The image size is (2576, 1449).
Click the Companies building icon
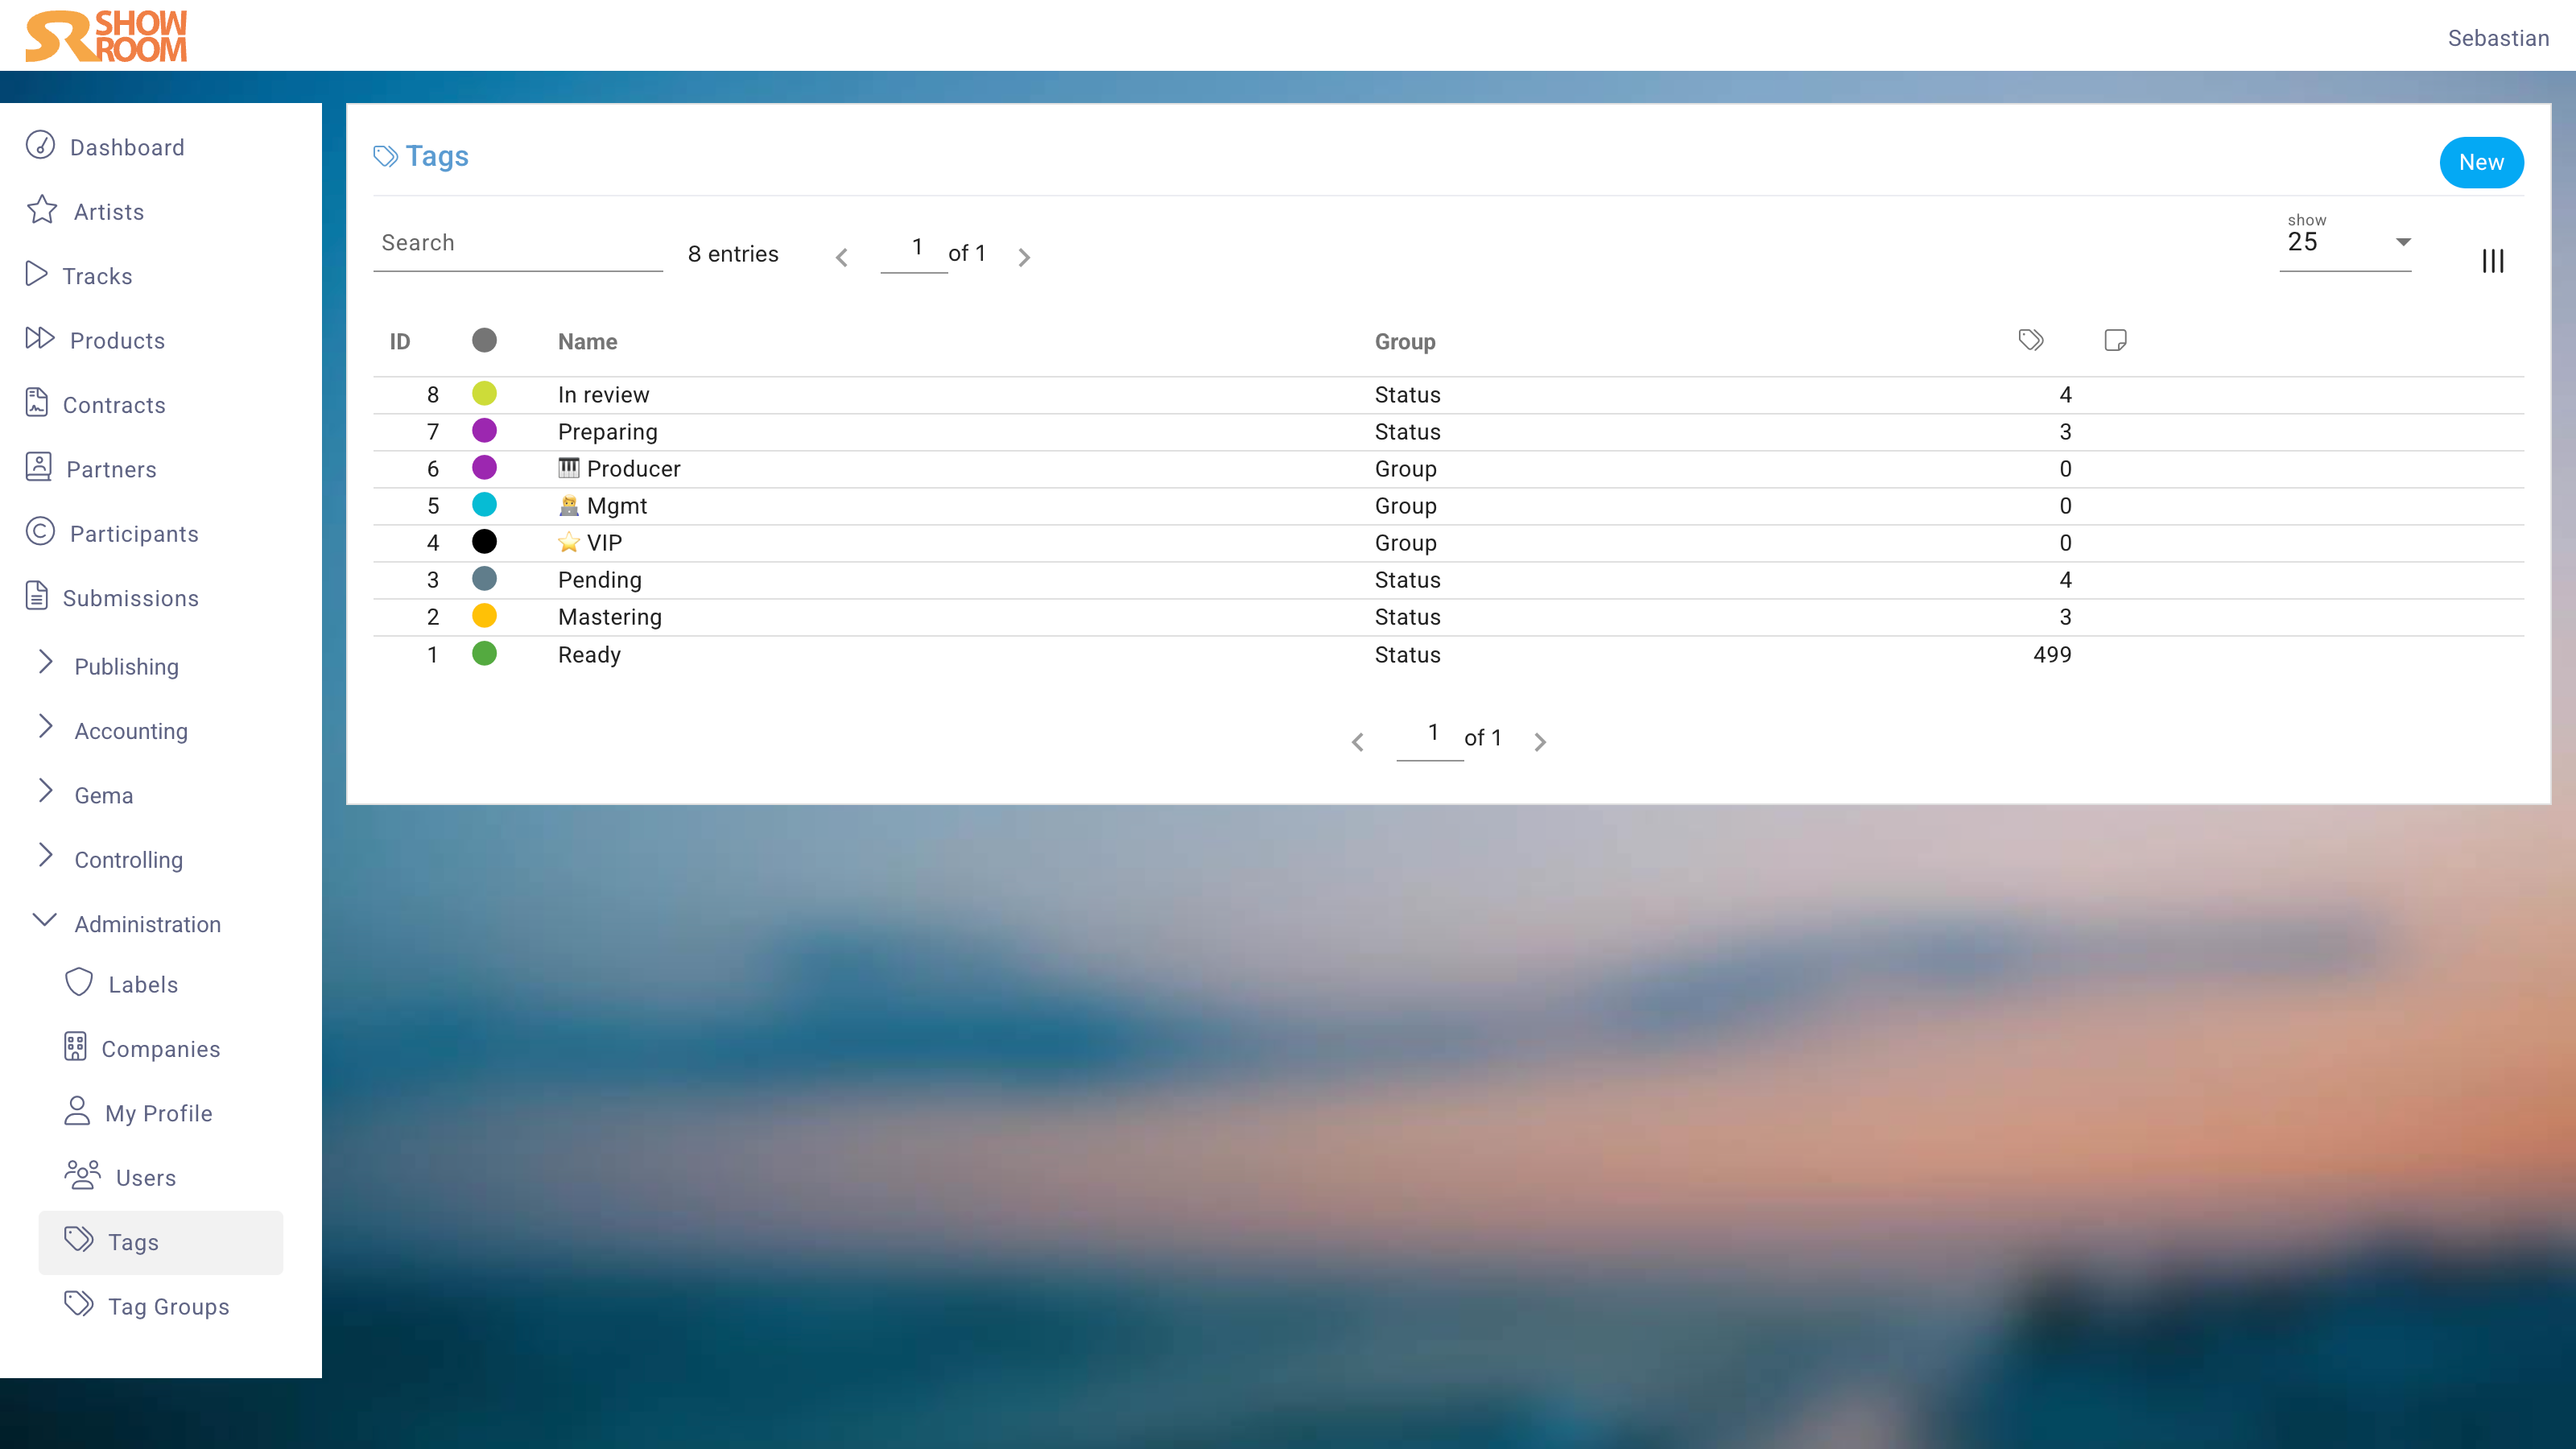75,1047
